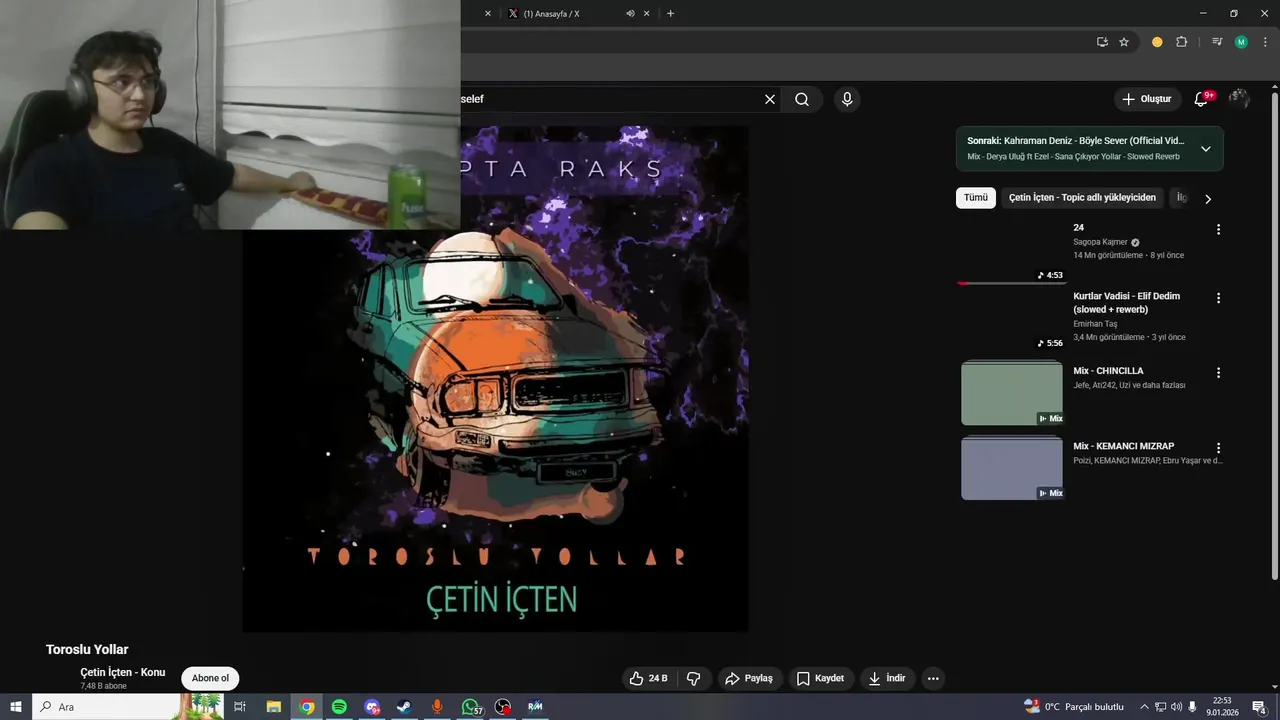Open the Mix - KEMANCI MIZRAP thumbnail
This screenshot has height=720, width=1280.
point(1012,468)
